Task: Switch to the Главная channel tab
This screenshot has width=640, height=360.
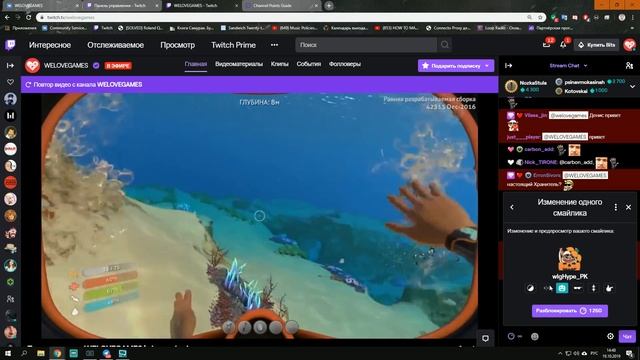Action: [x=196, y=64]
